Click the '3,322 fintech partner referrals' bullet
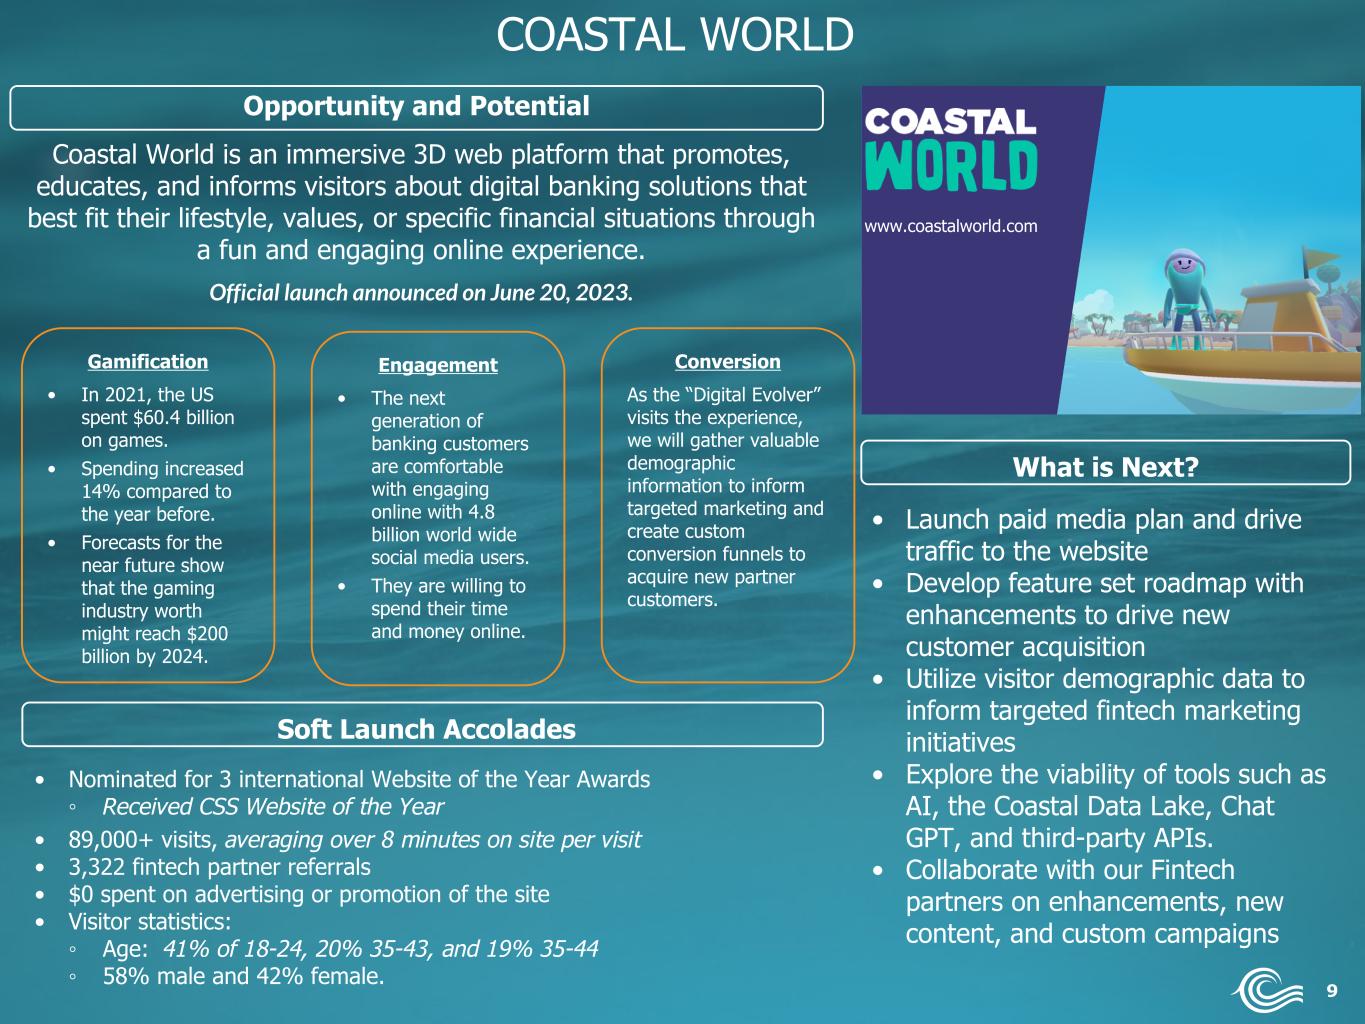The image size is (1365, 1024). [x=219, y=867]
